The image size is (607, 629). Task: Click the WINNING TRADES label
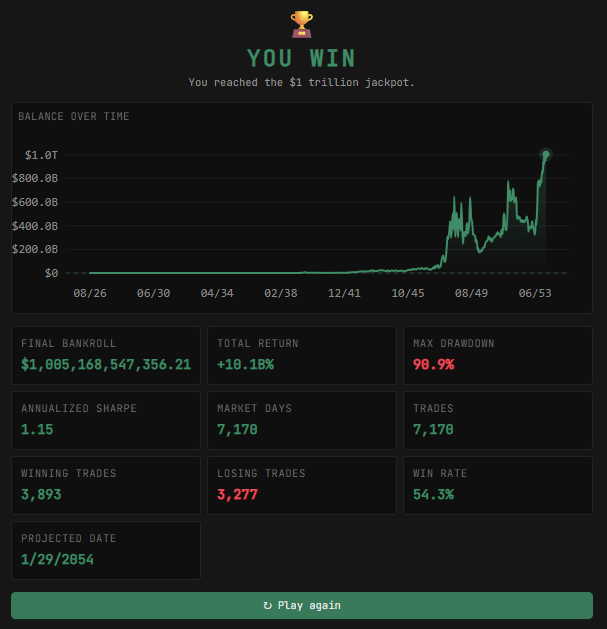tap(69, 473)
